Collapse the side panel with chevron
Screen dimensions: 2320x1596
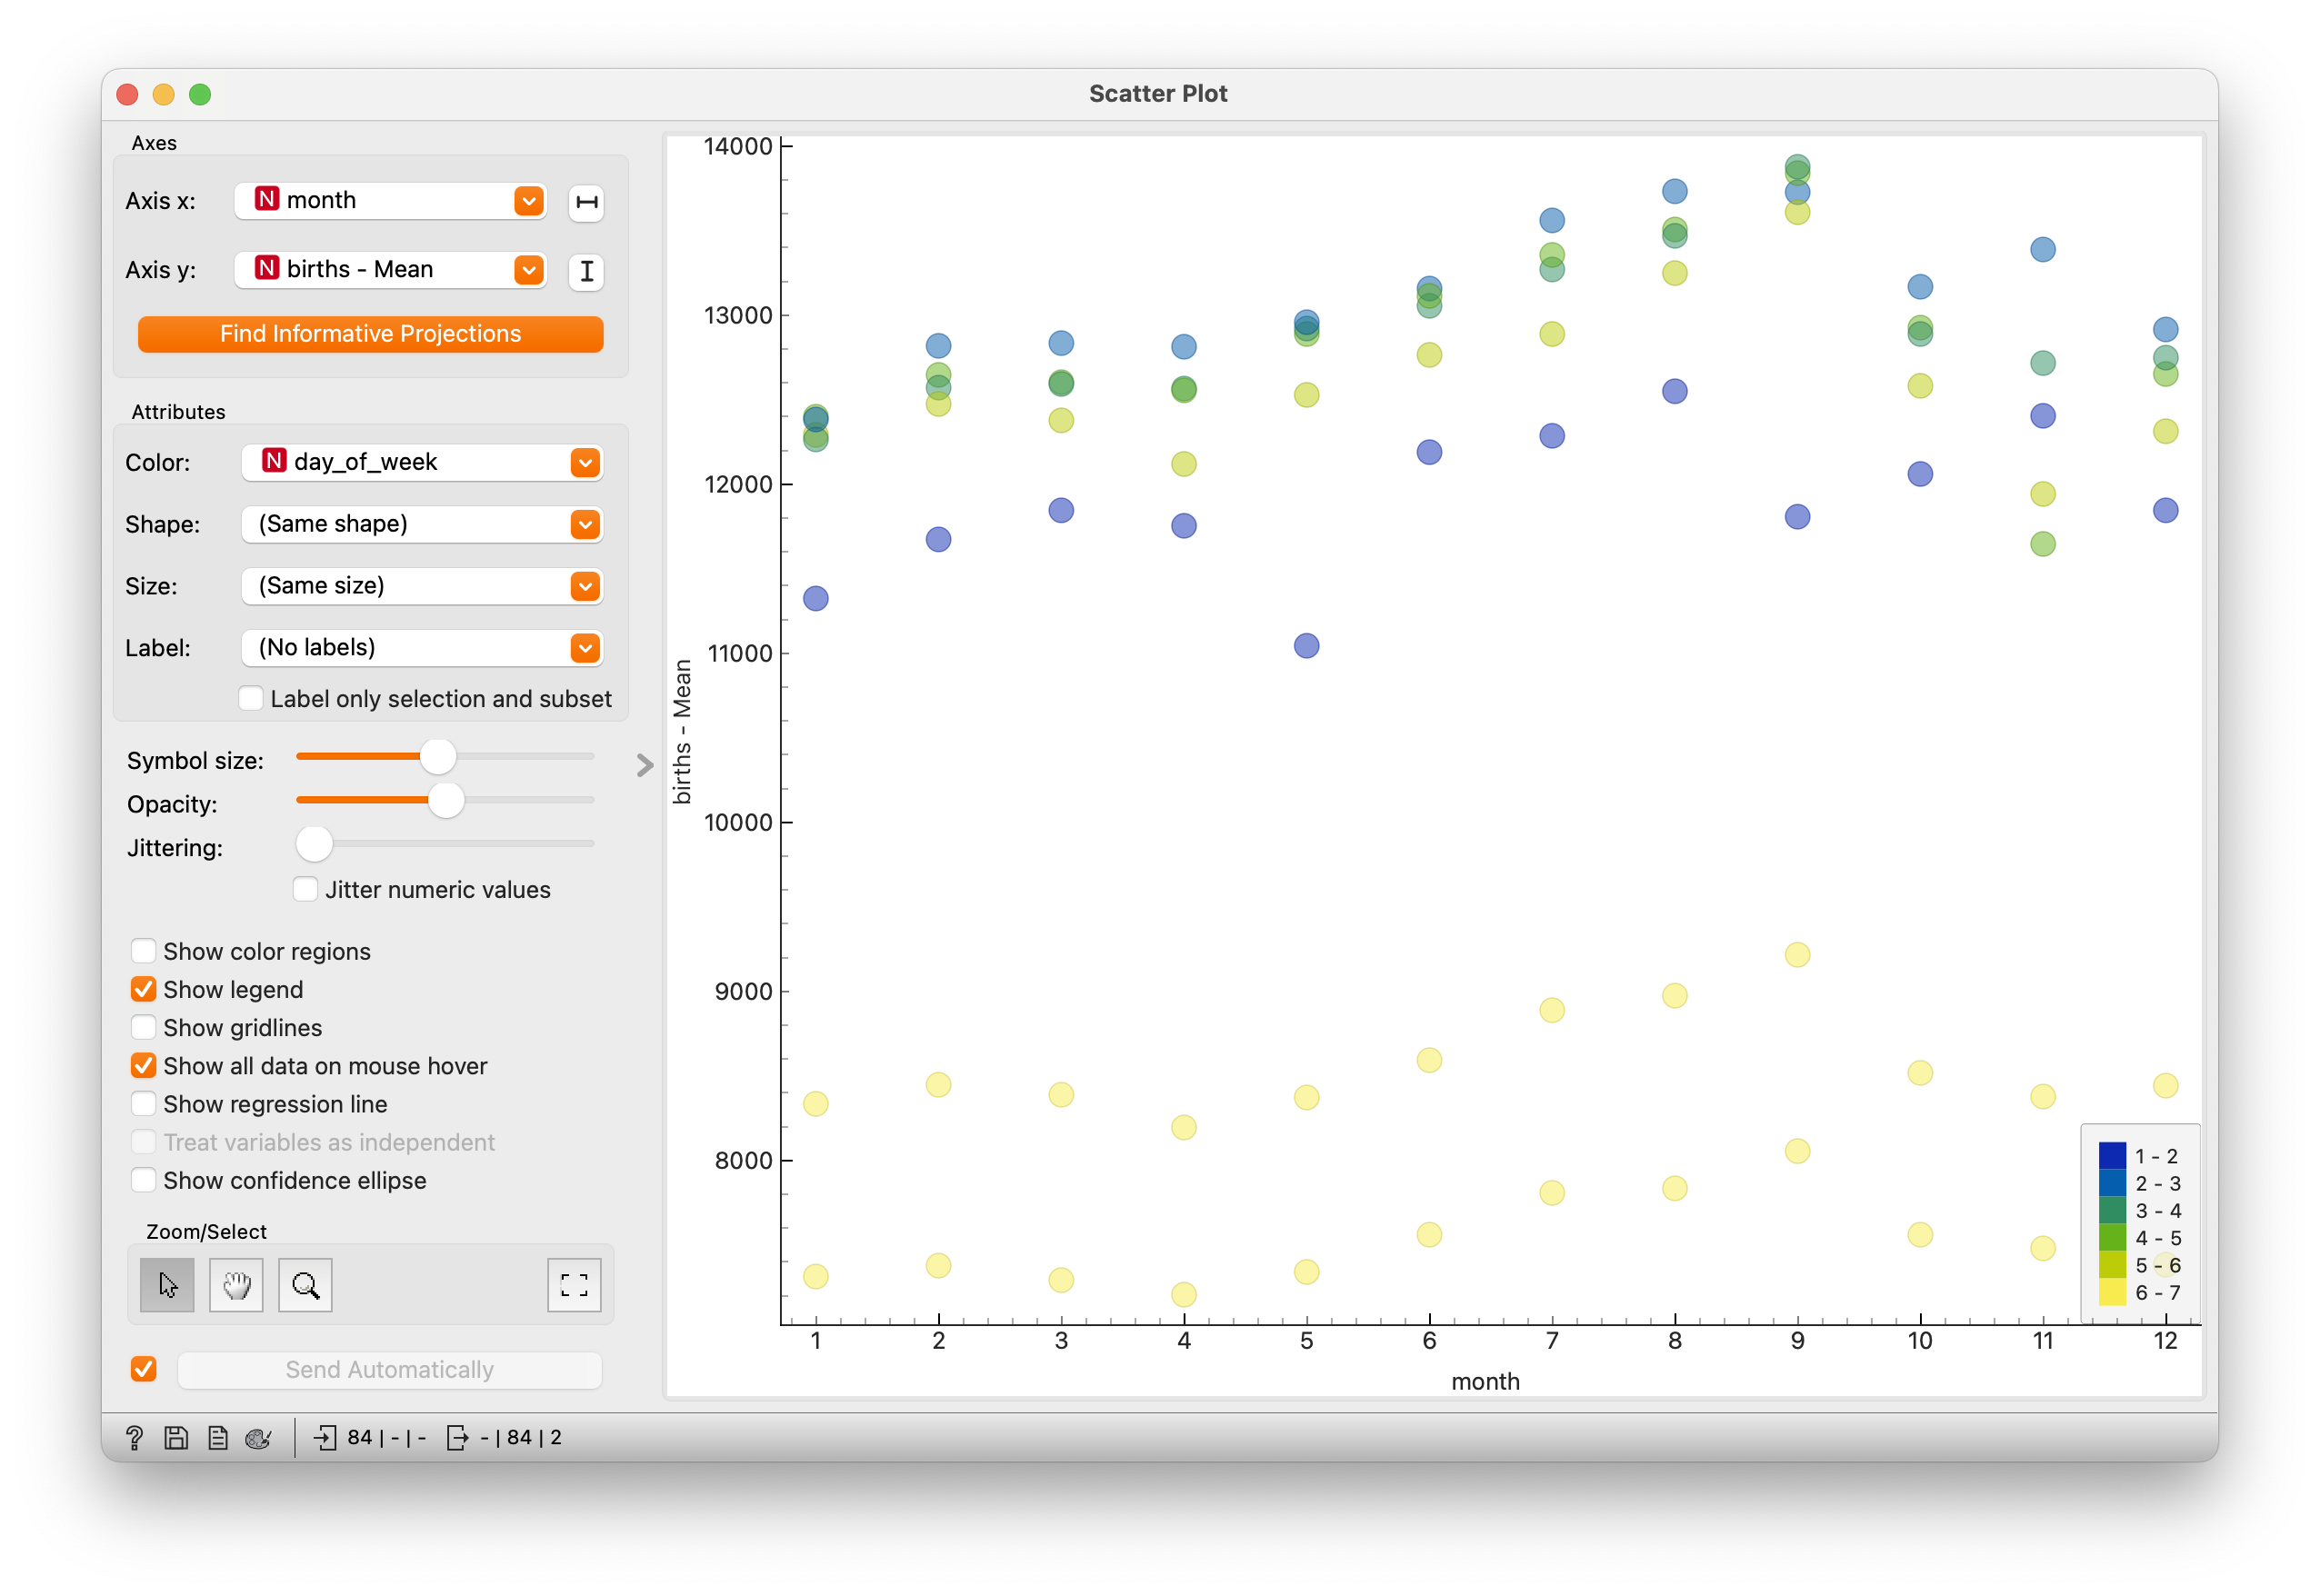coord(645,765)
